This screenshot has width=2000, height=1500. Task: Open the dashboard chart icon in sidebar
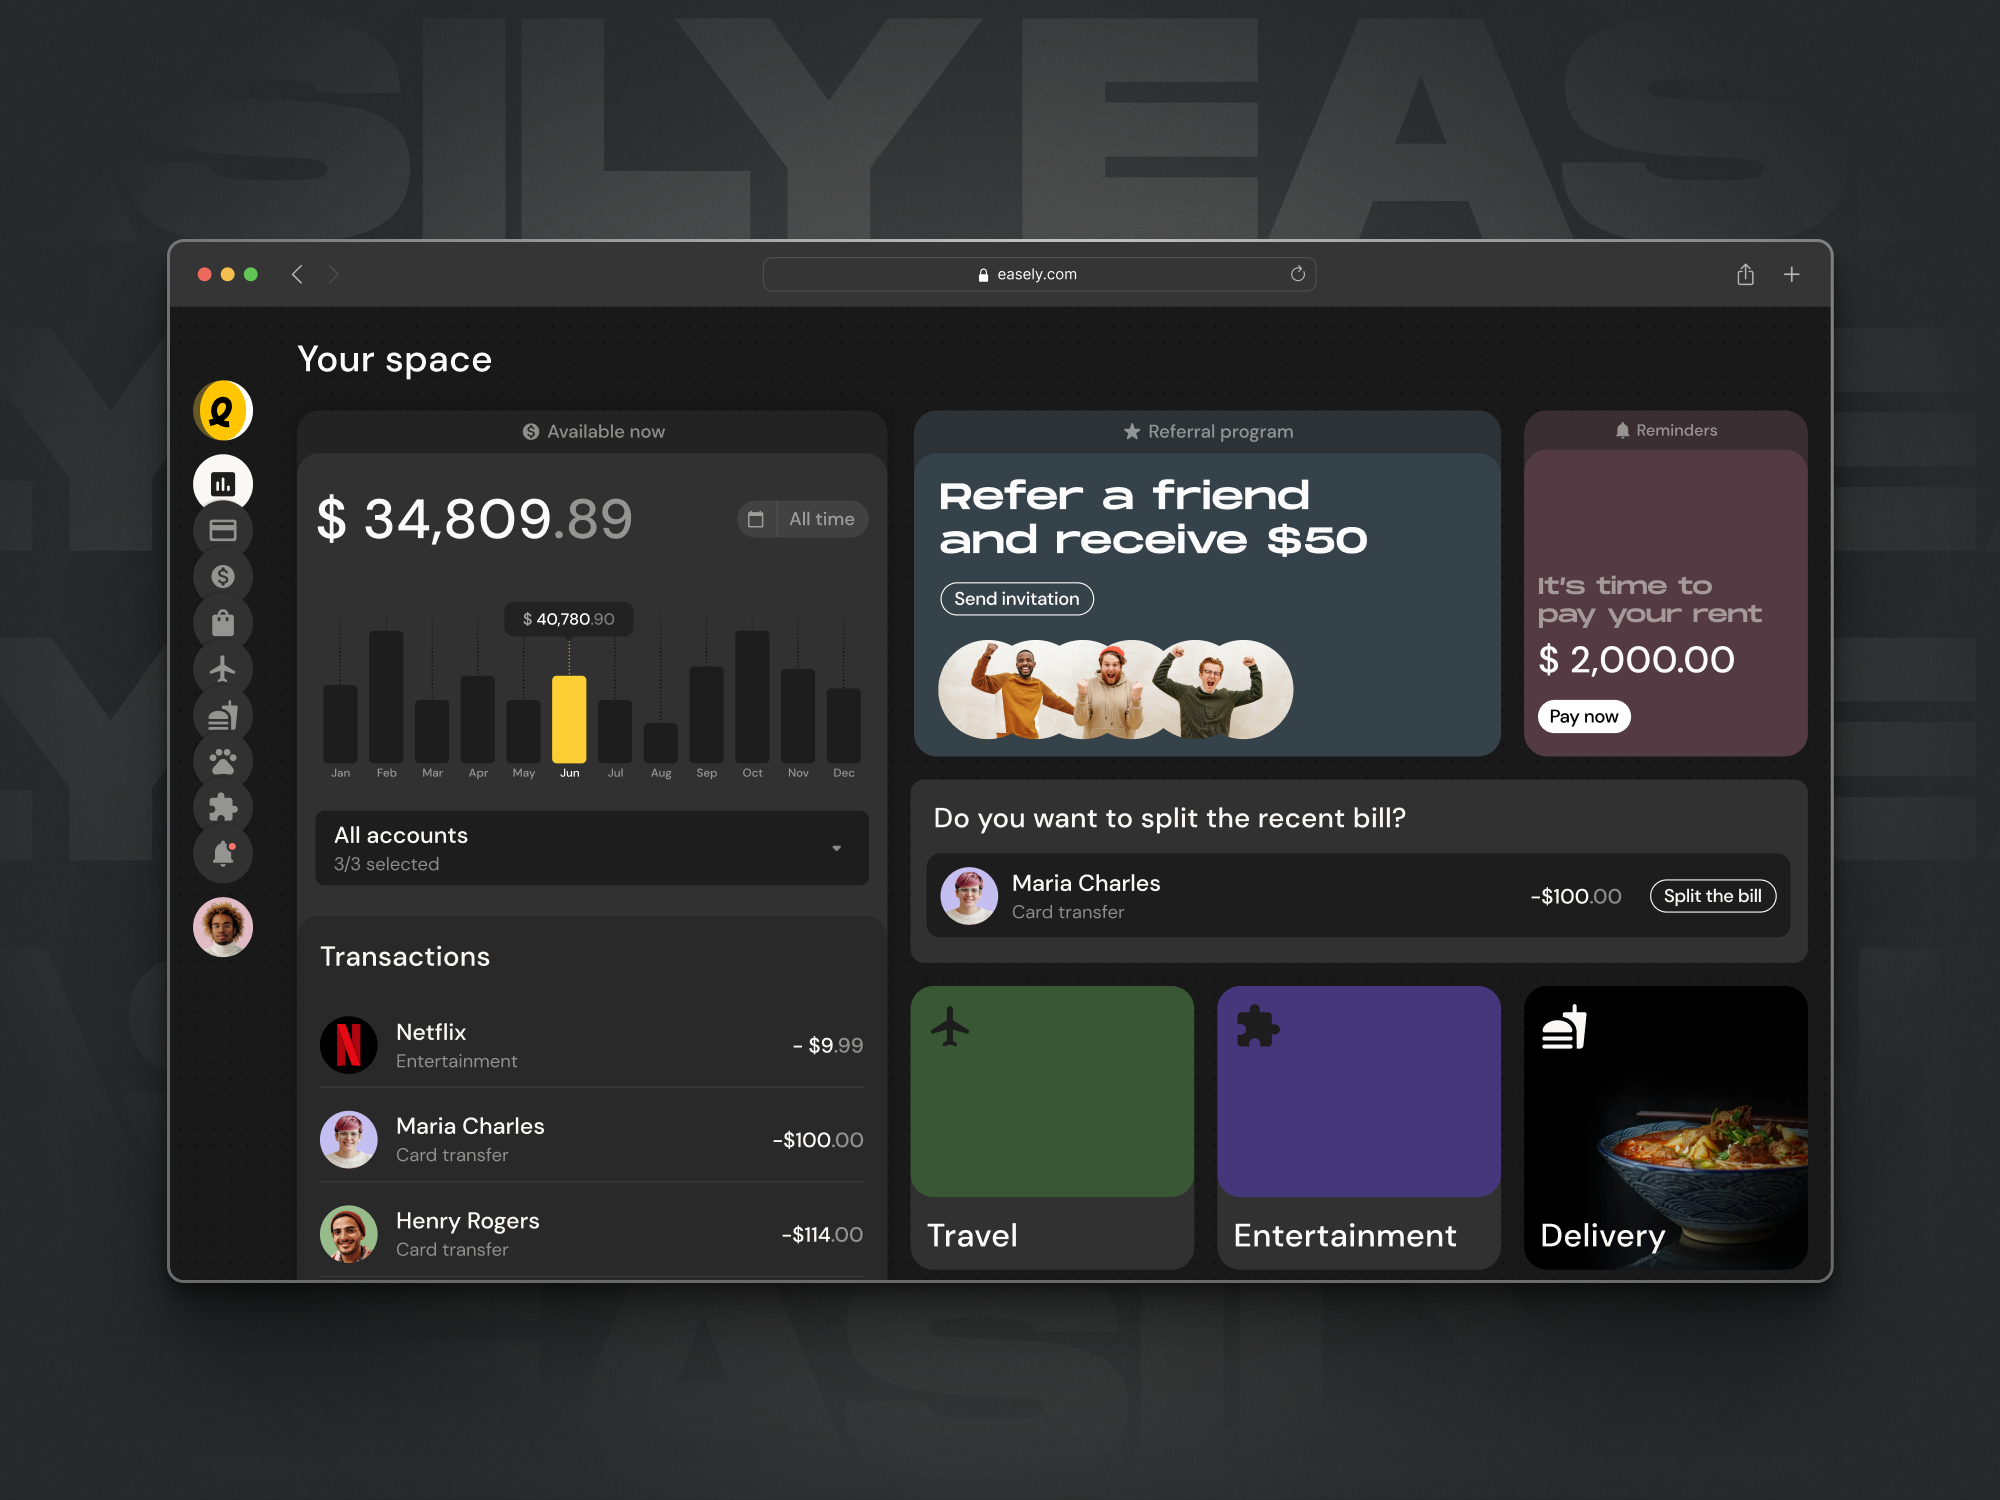pyautogui.click(x=223, y=485)
